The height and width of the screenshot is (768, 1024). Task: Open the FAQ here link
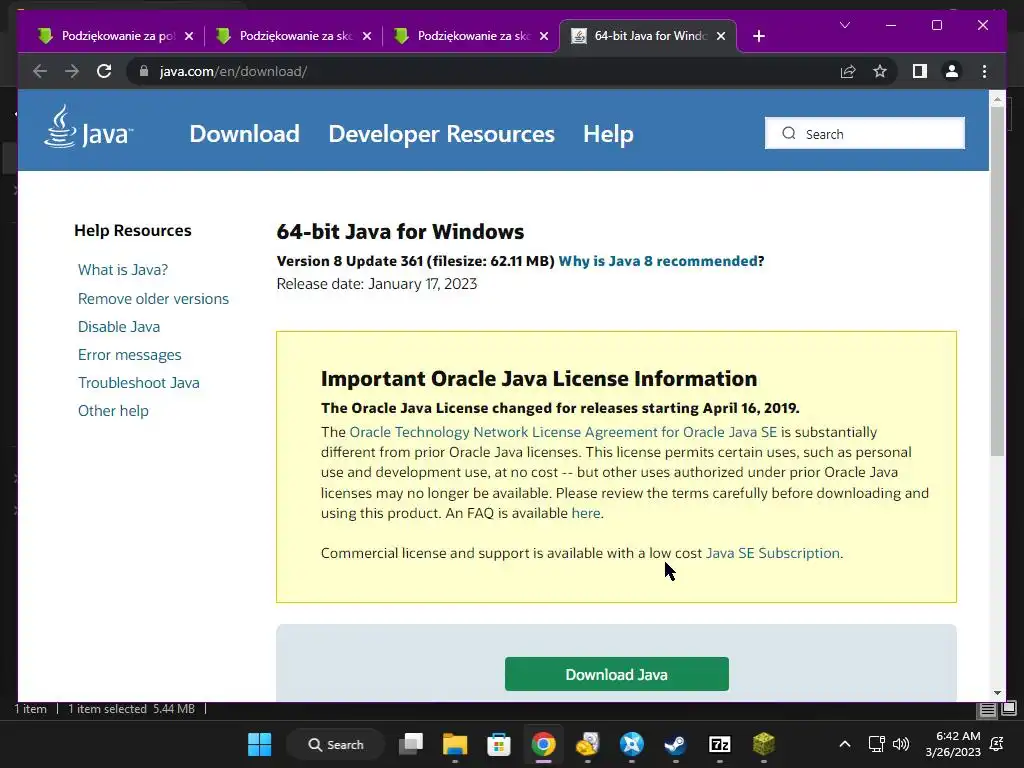pos(586,513)
